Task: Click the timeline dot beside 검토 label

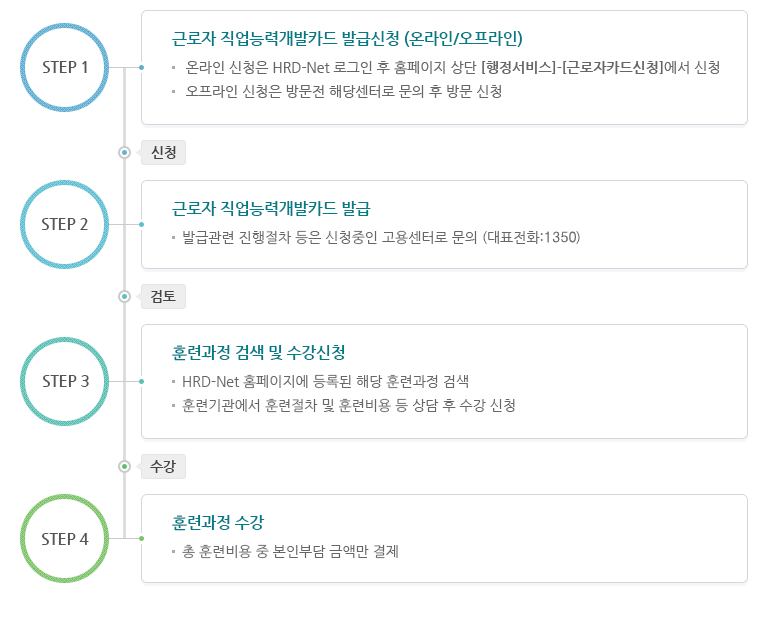Action: pos(124,296)
